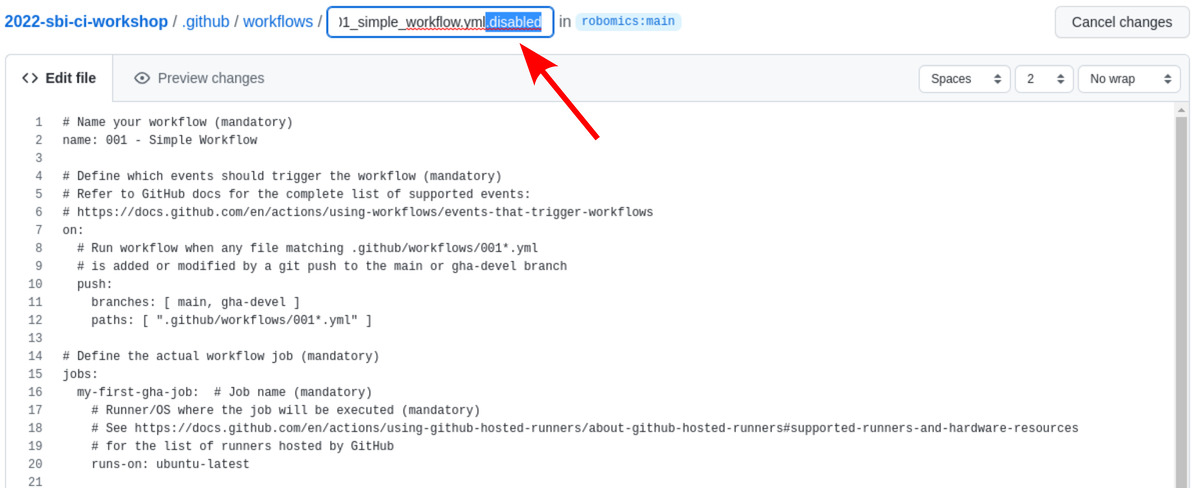Click the 'runs-on: ubuntu-latest' line
The image size is (1200, 488).
[170, 464]
